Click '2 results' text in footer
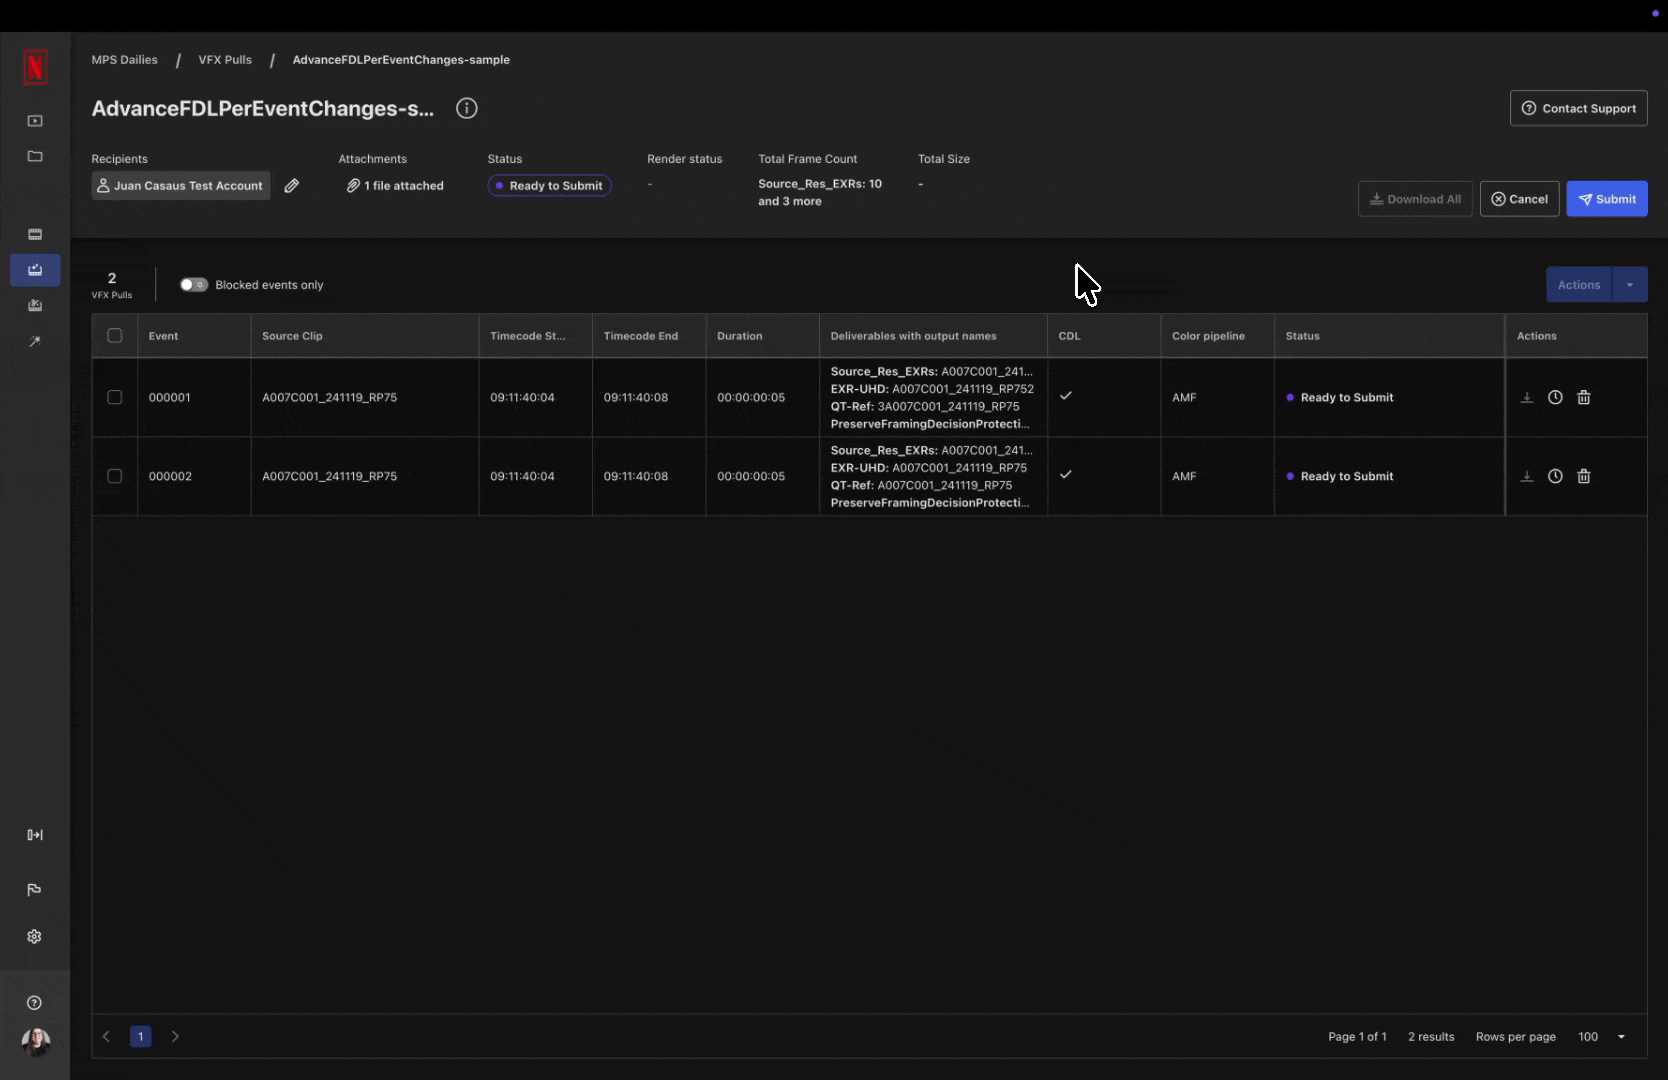1668x1080 pixels. tap(1431, 1037)
